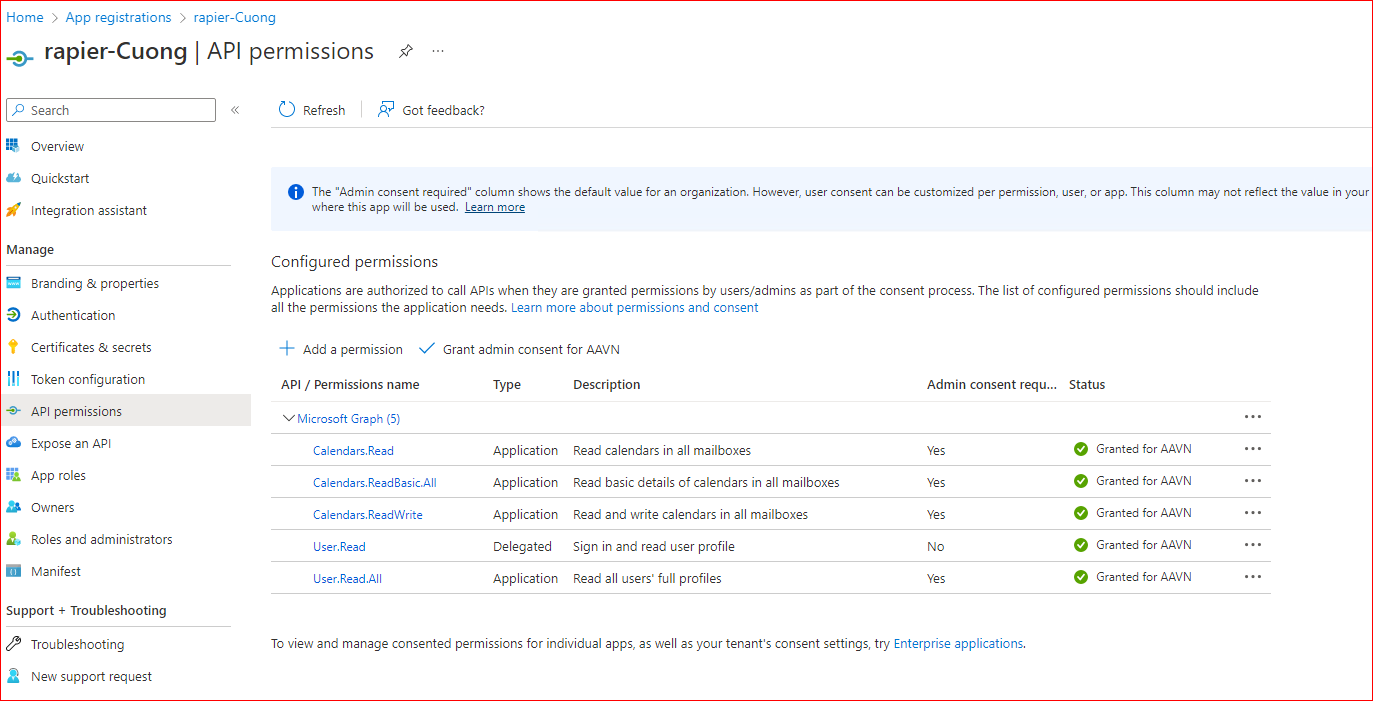Screen dimensions: 1373x701
Task: Collapse the sidebar with double-chevron button
Action: [x=235, y=110]
